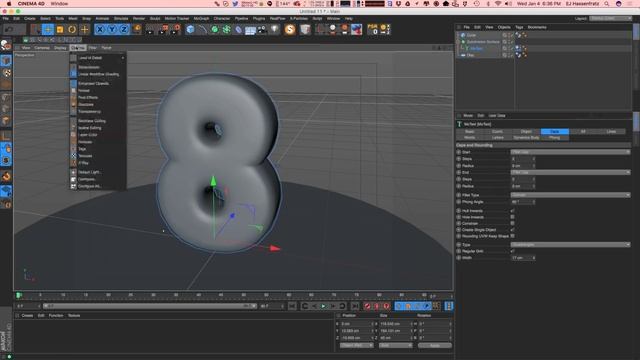Select the Scale tool
640x360 pixels.
click(60, 29)
